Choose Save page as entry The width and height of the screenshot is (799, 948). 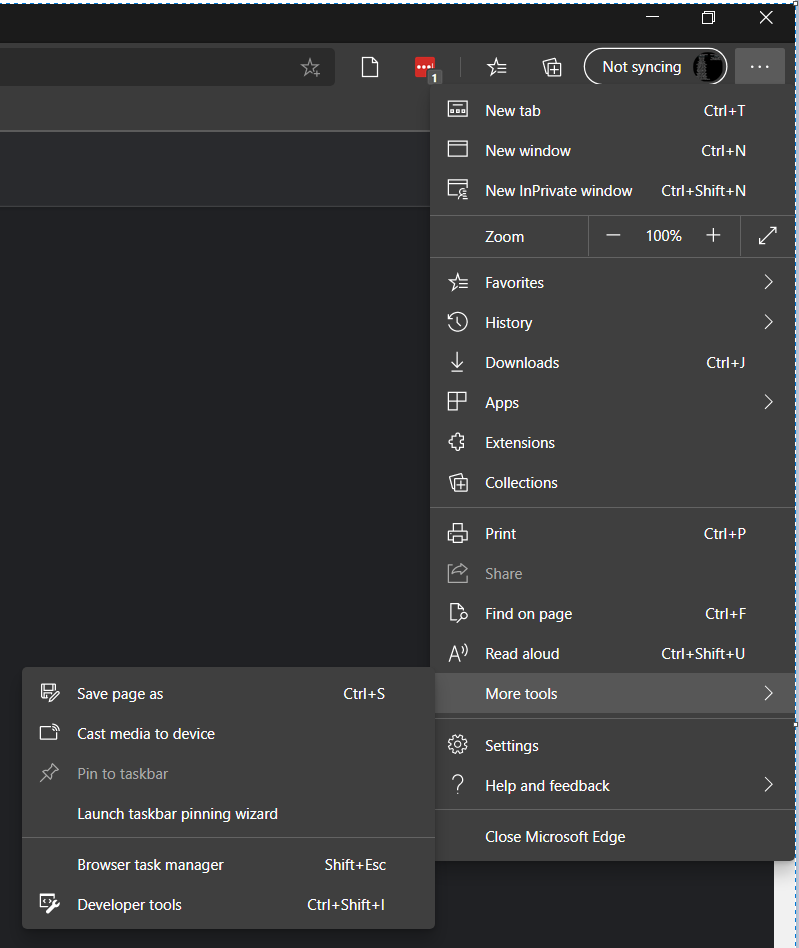[x=228, y=693]
